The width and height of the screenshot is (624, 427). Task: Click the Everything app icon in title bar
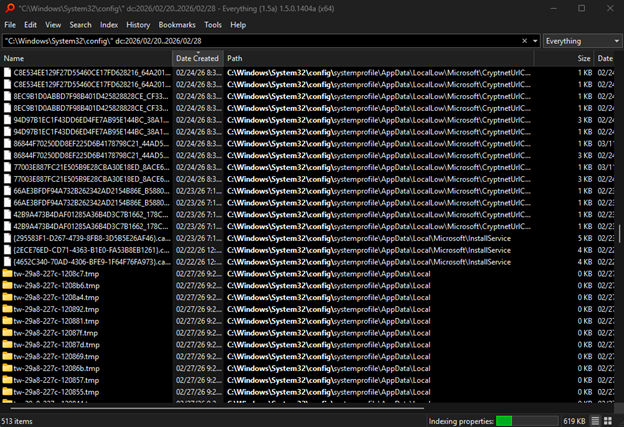coord(8,8)
